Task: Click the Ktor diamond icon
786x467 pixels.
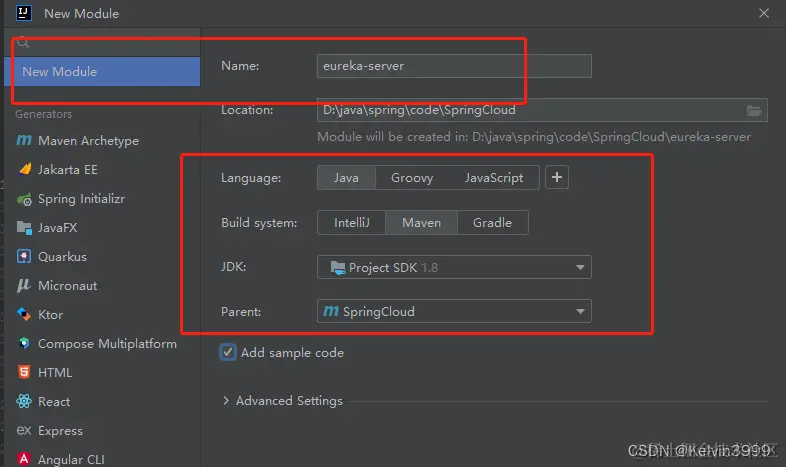Action: click(24, 314)
